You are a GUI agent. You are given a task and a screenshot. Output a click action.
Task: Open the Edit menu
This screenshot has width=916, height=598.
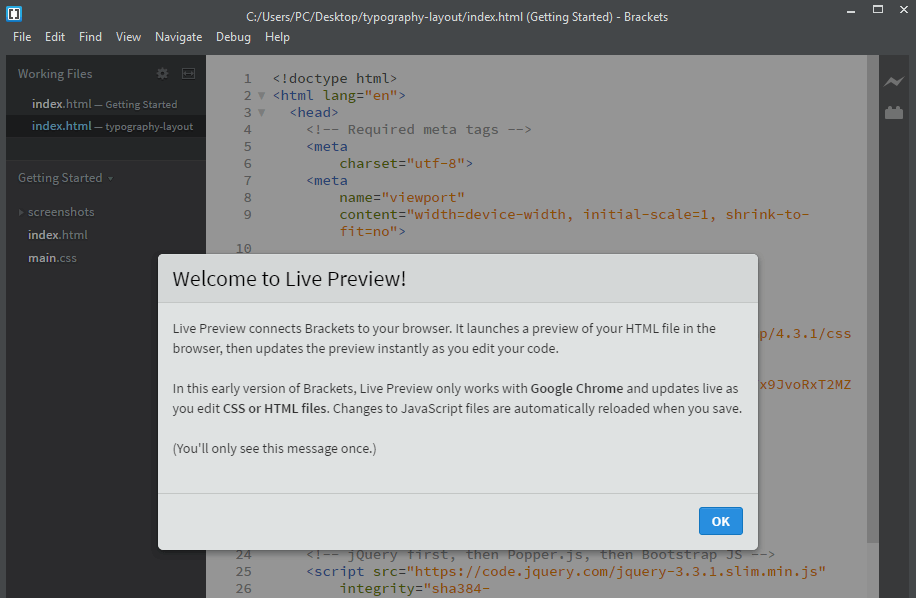click(x=55, y=37)
